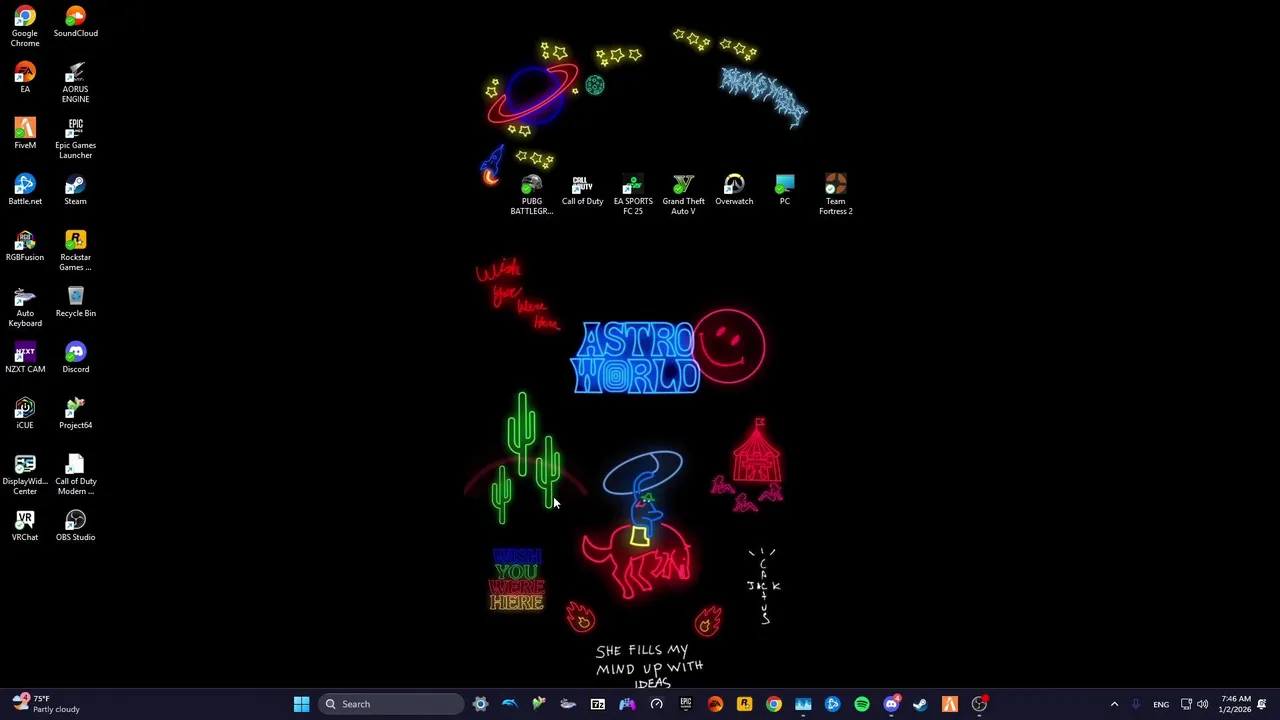Open the notification bell icon
The height and width of the screenshot is (720, 1280).
(x=1262, y=704)
